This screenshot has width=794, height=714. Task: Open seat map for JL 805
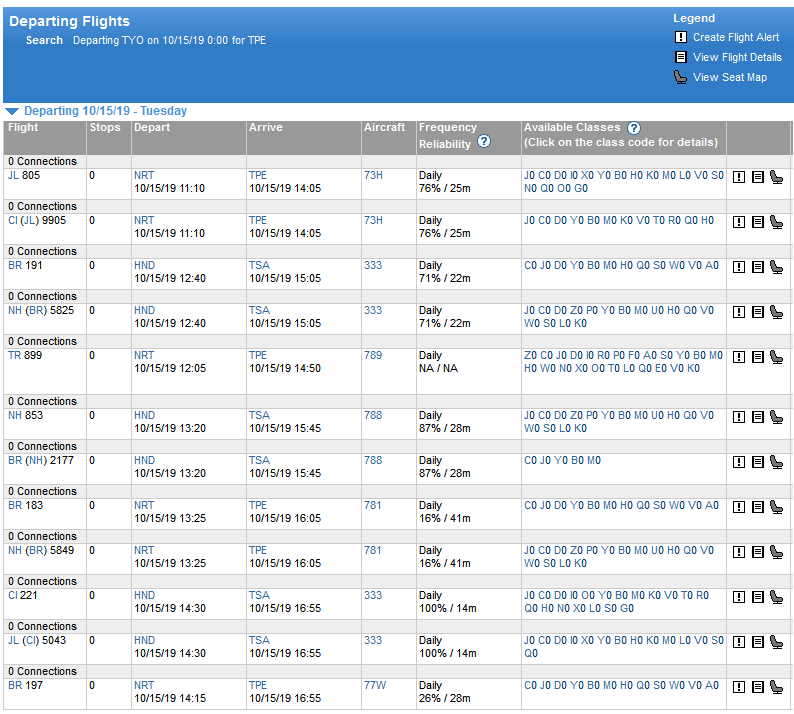tap(776, 177)
